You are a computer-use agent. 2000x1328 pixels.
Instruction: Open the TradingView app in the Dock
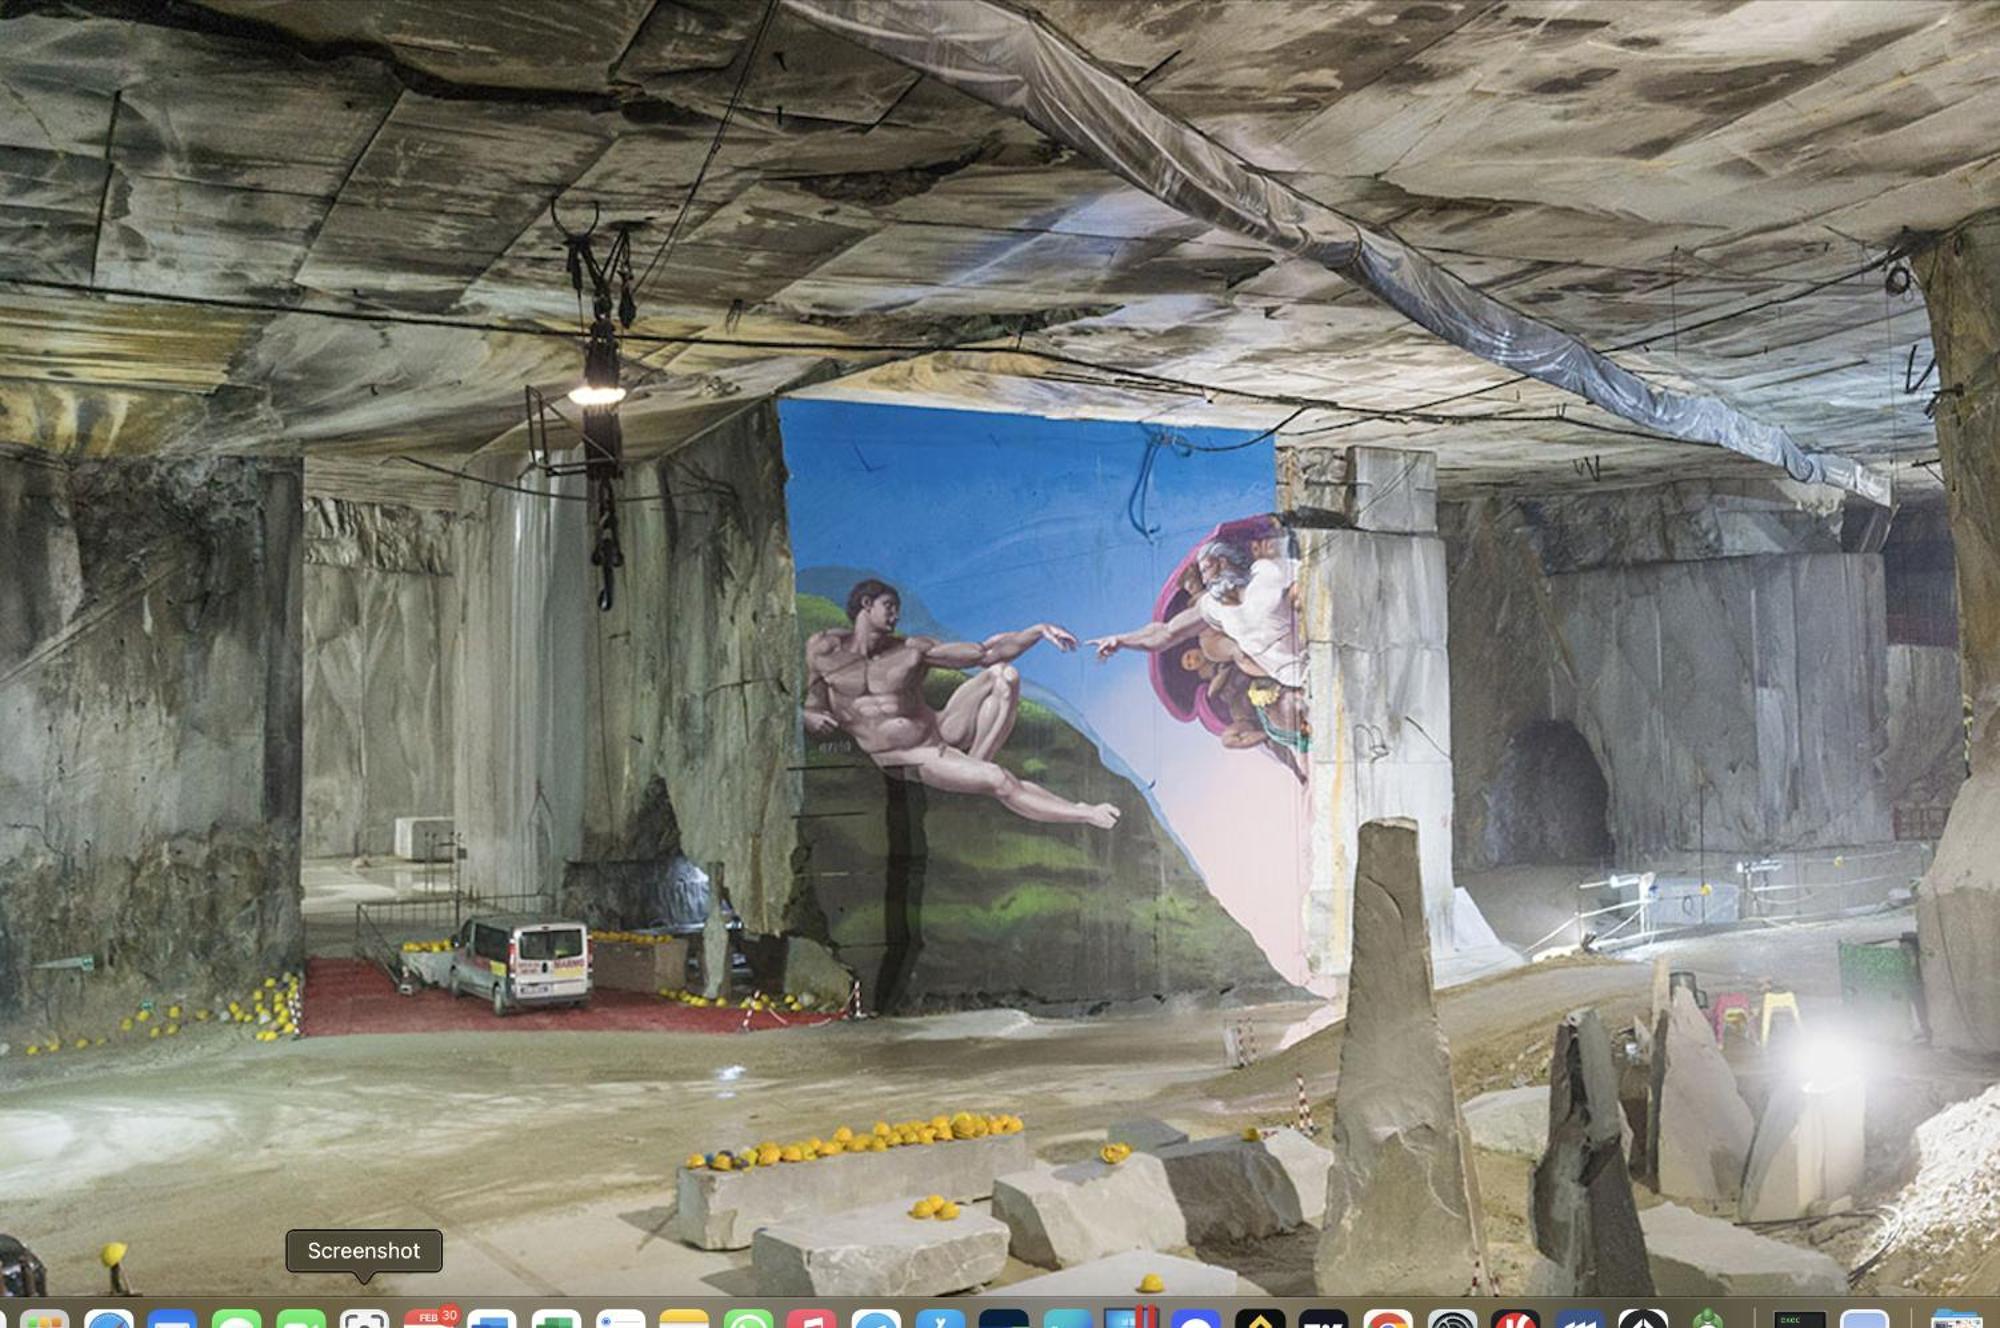tap(1324, 1320)
